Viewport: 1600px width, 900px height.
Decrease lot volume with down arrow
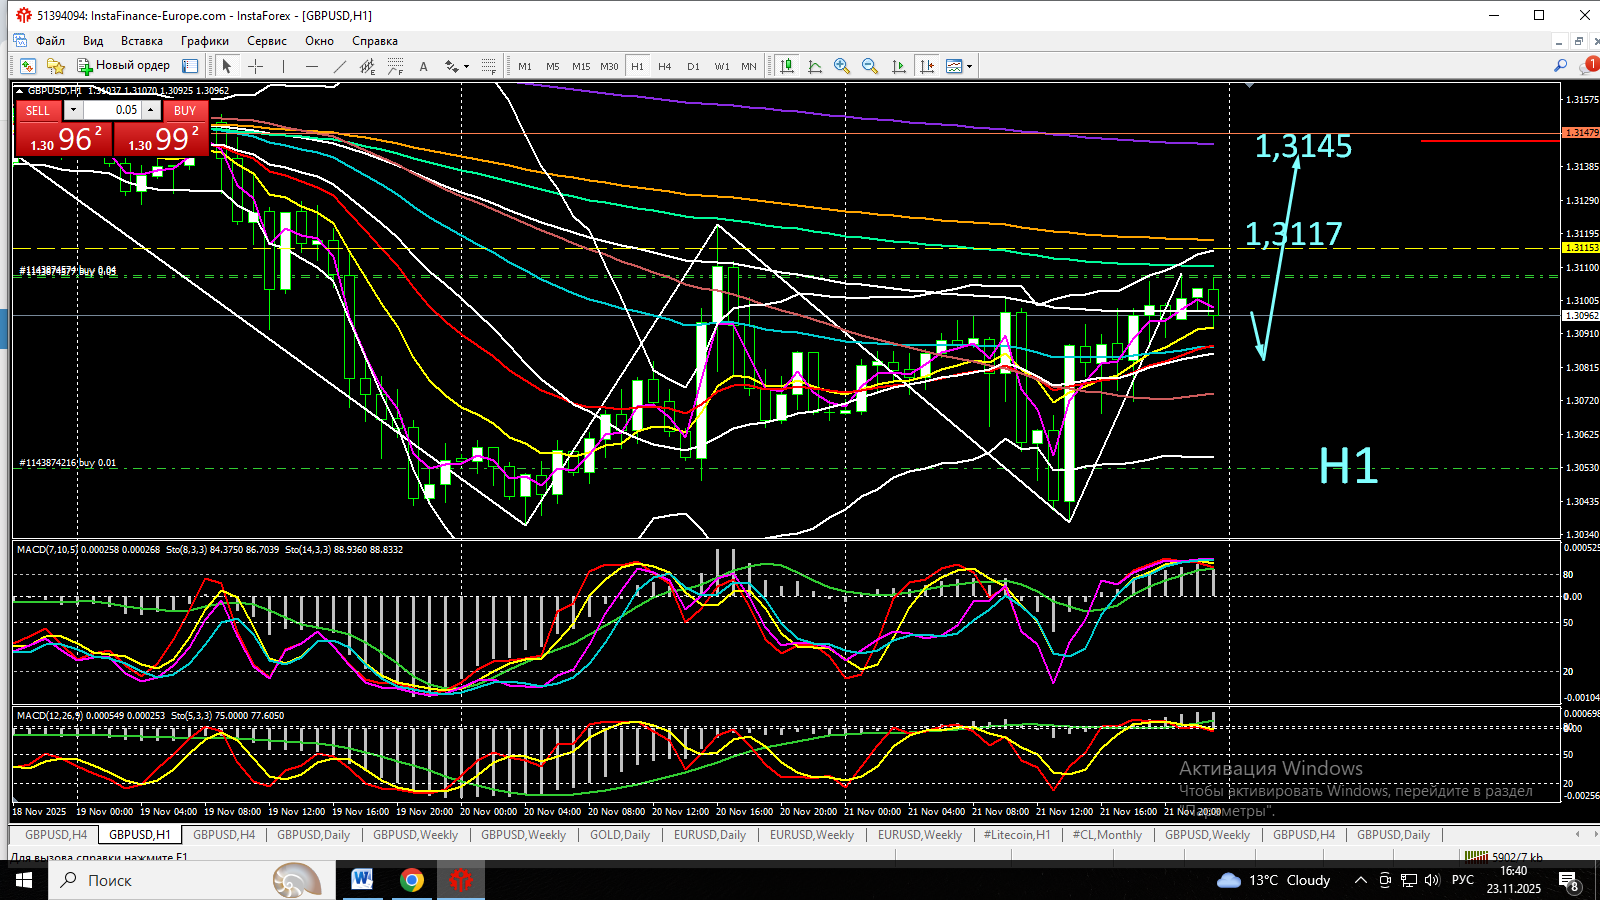[73, 110]
